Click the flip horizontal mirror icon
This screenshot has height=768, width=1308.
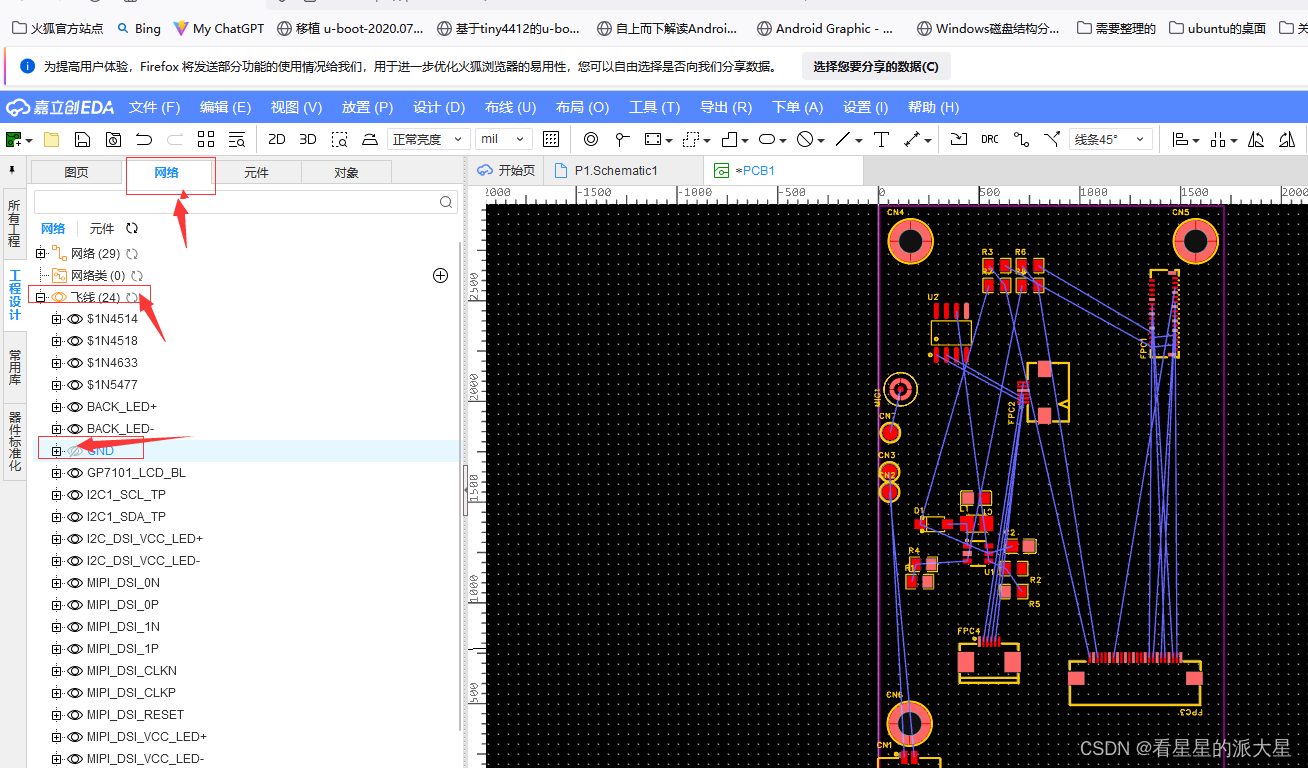coord(1256,139)
